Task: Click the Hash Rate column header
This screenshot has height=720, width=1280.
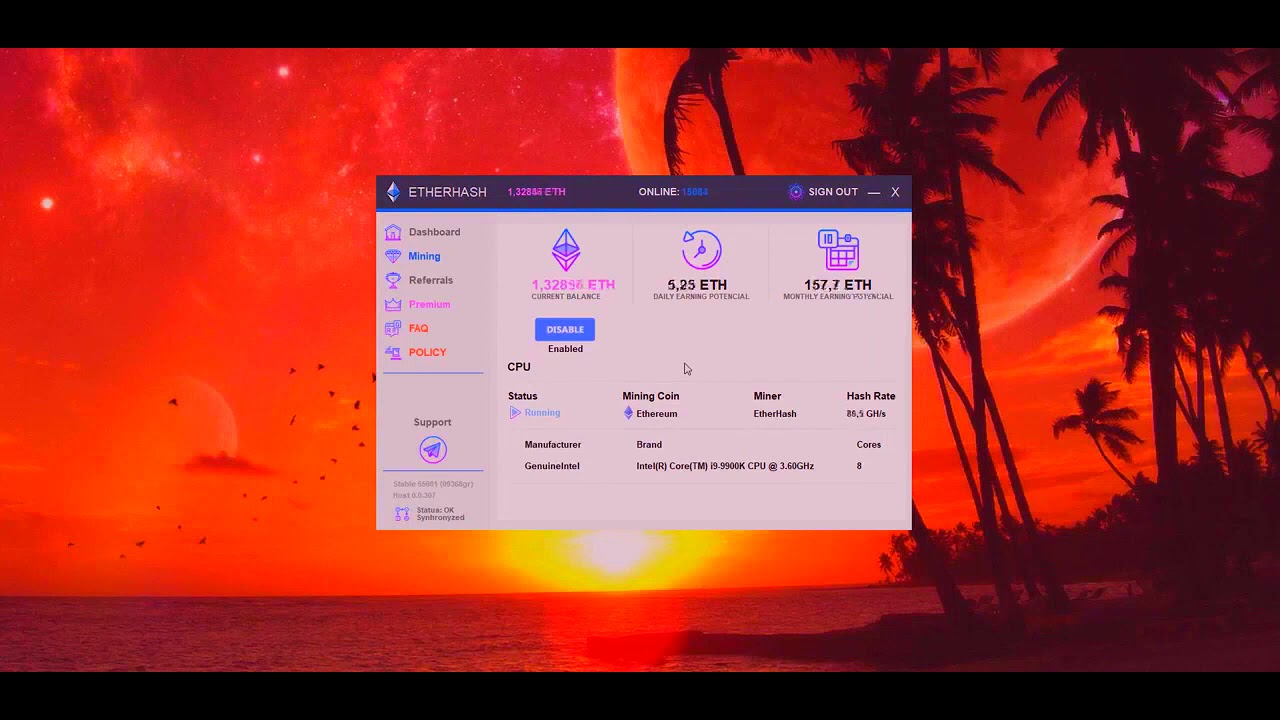Action: [x=871, y=396]
